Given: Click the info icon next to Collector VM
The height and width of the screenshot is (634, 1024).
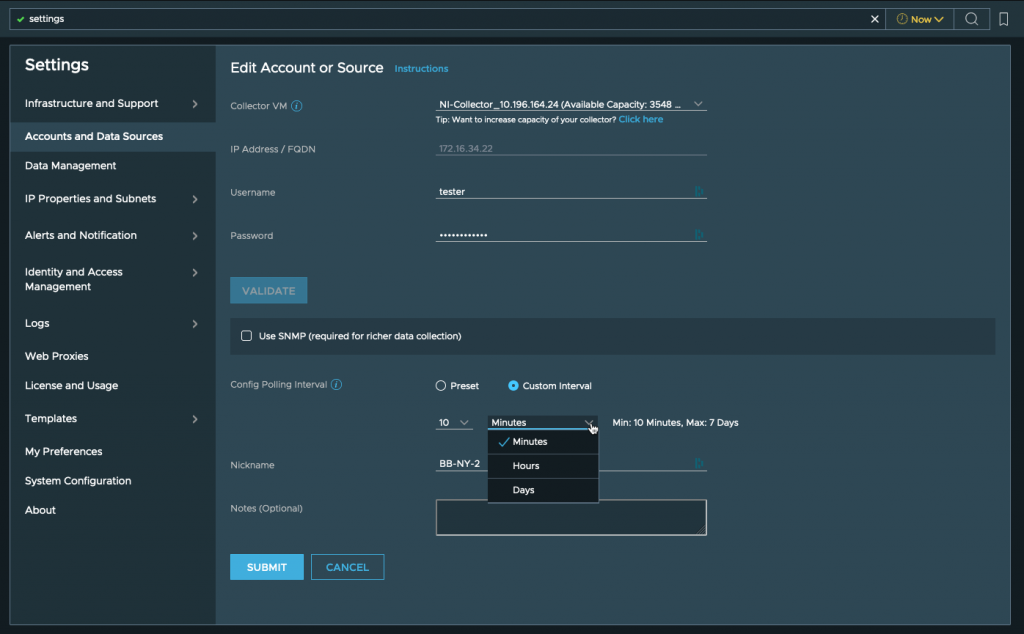Looking at the screenshot, I should pos(297,106).
